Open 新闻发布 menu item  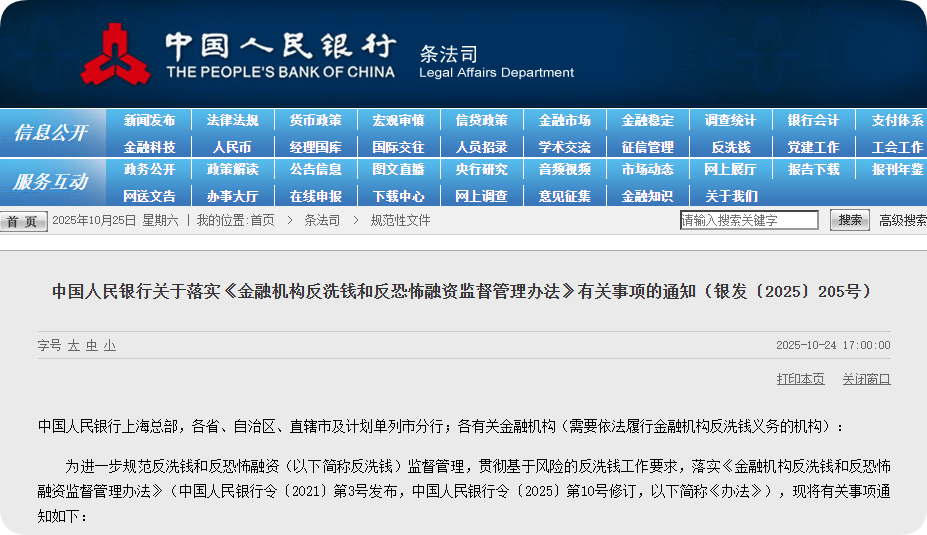(x=150, y=120)
